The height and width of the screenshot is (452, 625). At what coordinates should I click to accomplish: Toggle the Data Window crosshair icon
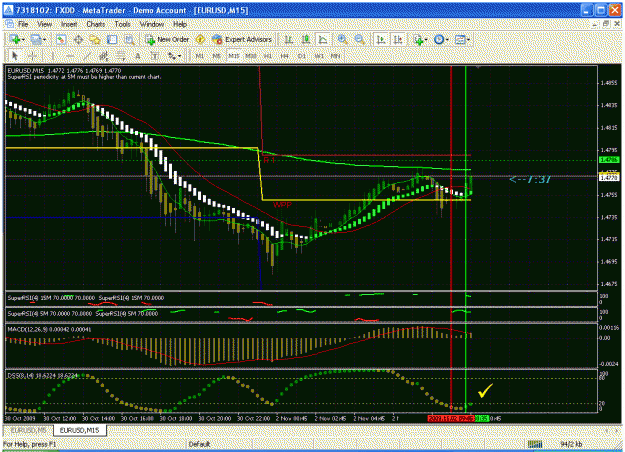79,39
